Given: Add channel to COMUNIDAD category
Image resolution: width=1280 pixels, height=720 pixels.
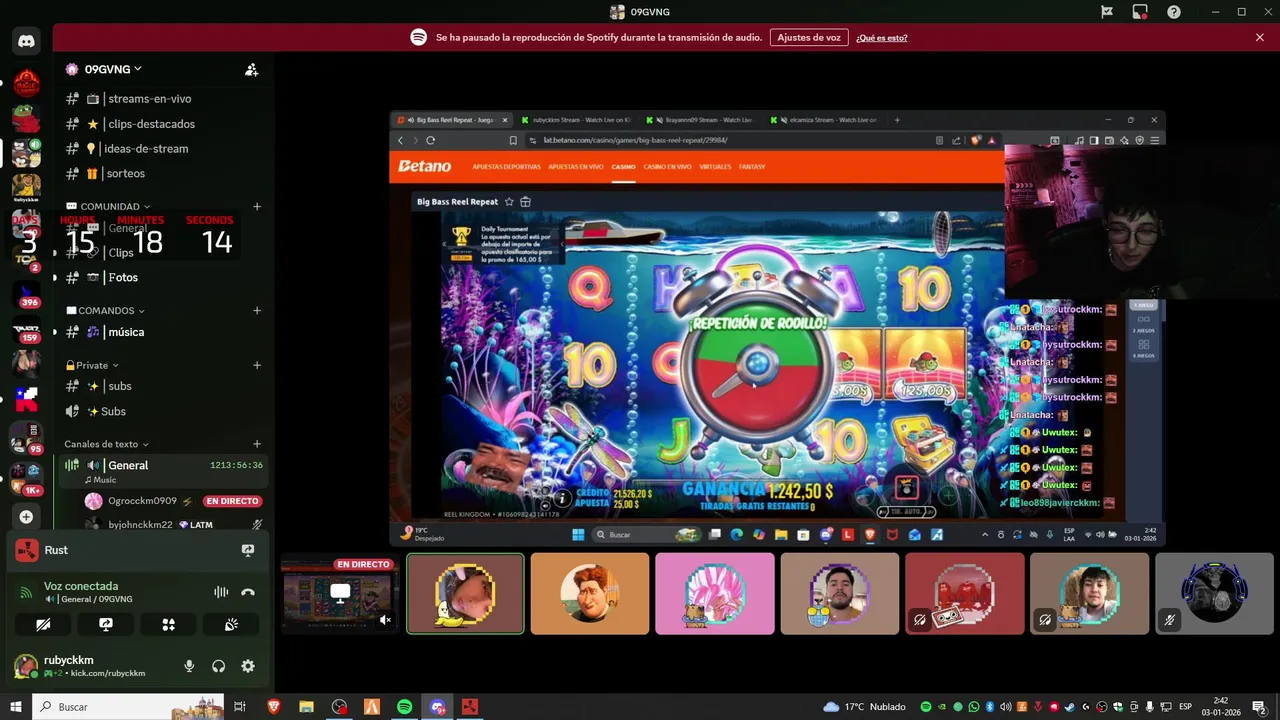Looking at the screenshot, I should tap(257, 207).
